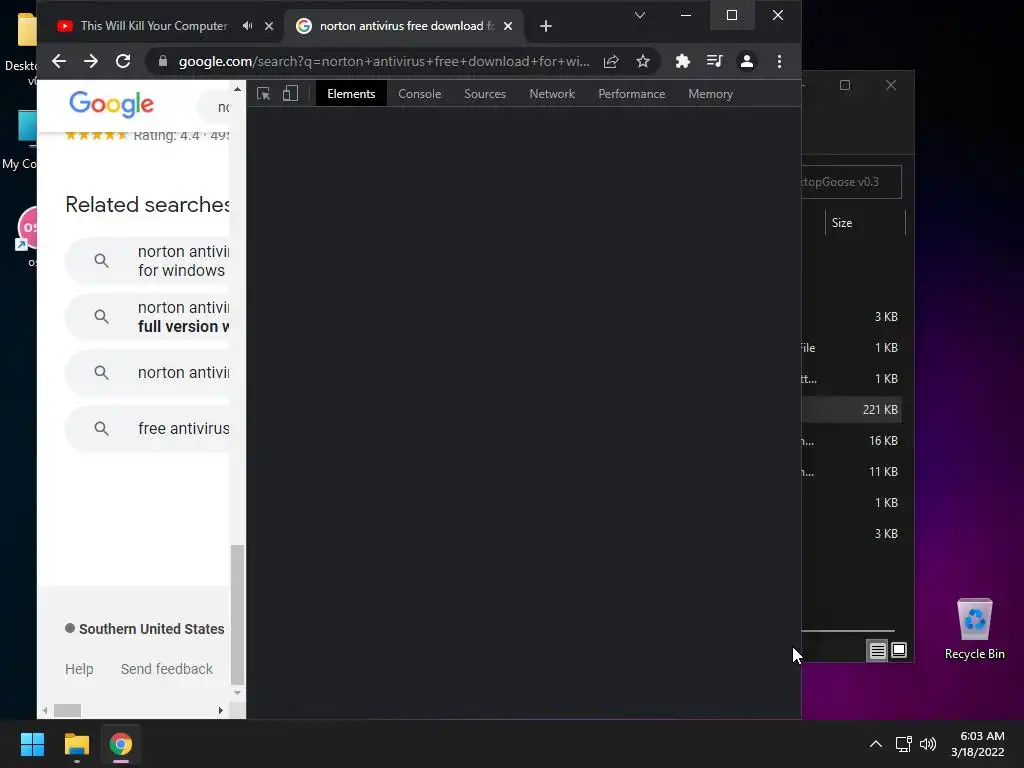Close the YouTube tab
This screenshot has height=768, width=1024.
(269, 26)
